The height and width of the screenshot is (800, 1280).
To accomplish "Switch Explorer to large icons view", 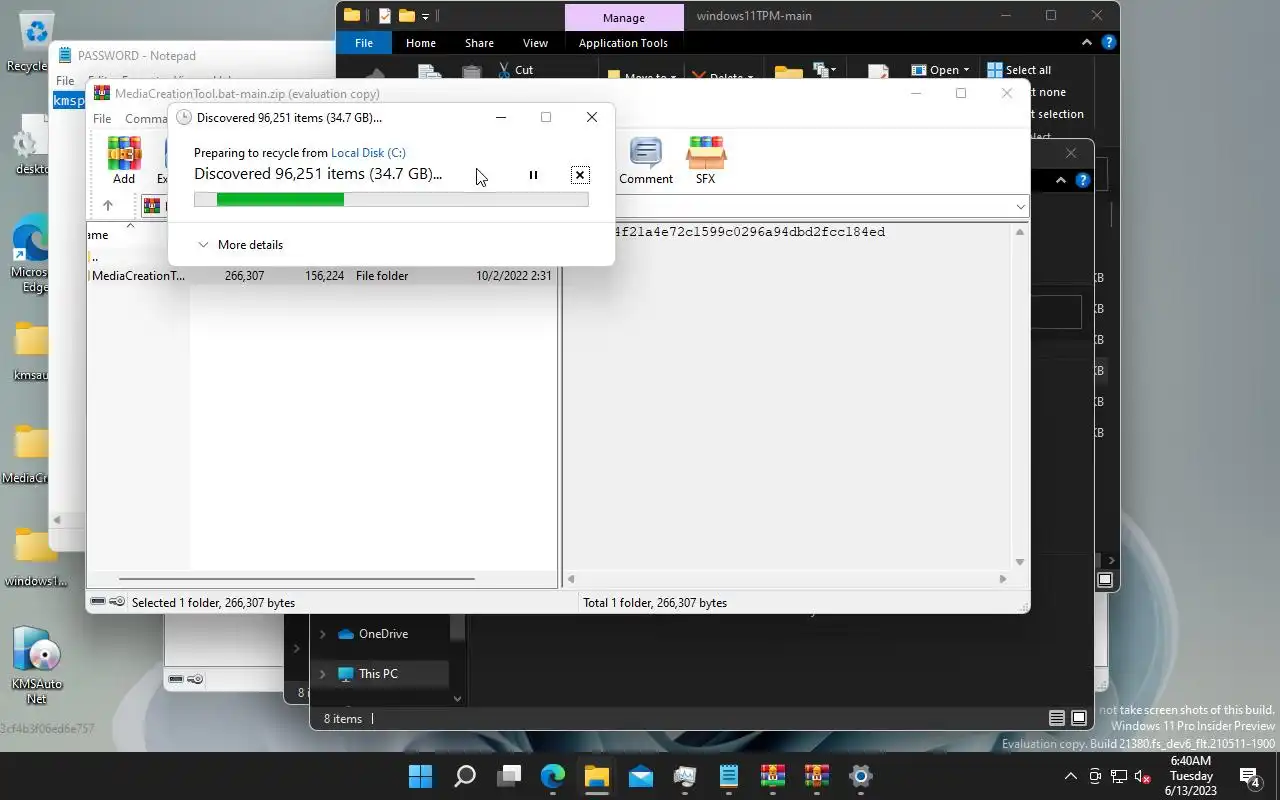I will pos(1079,718).
